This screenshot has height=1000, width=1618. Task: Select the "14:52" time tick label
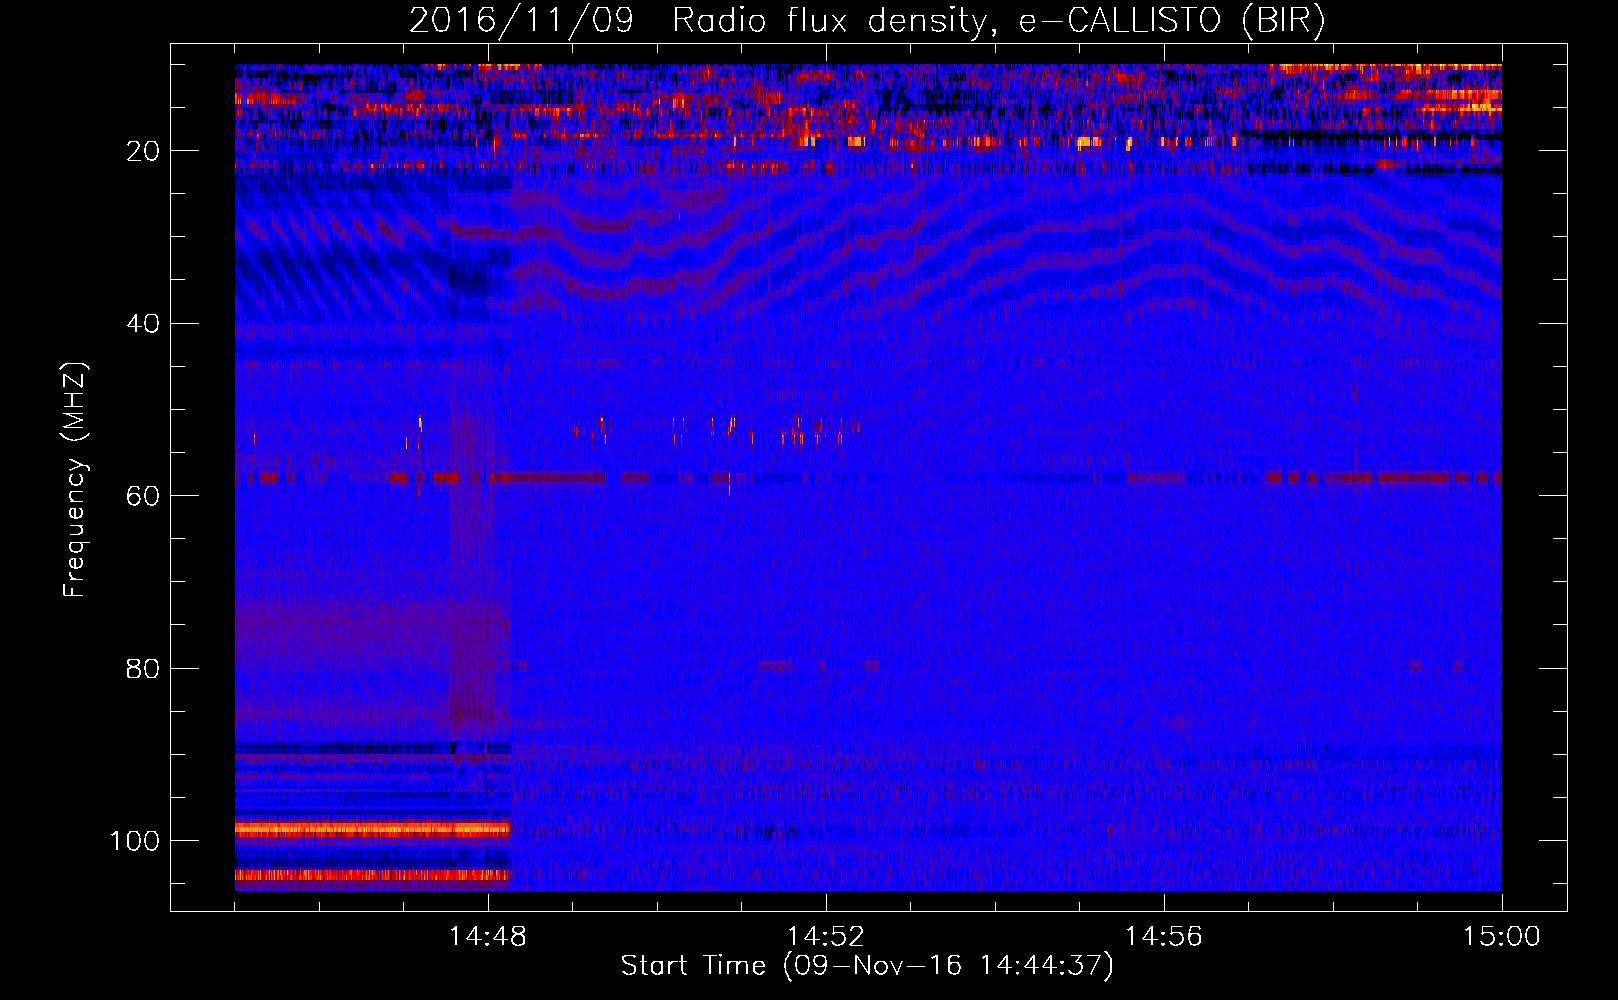826,937
